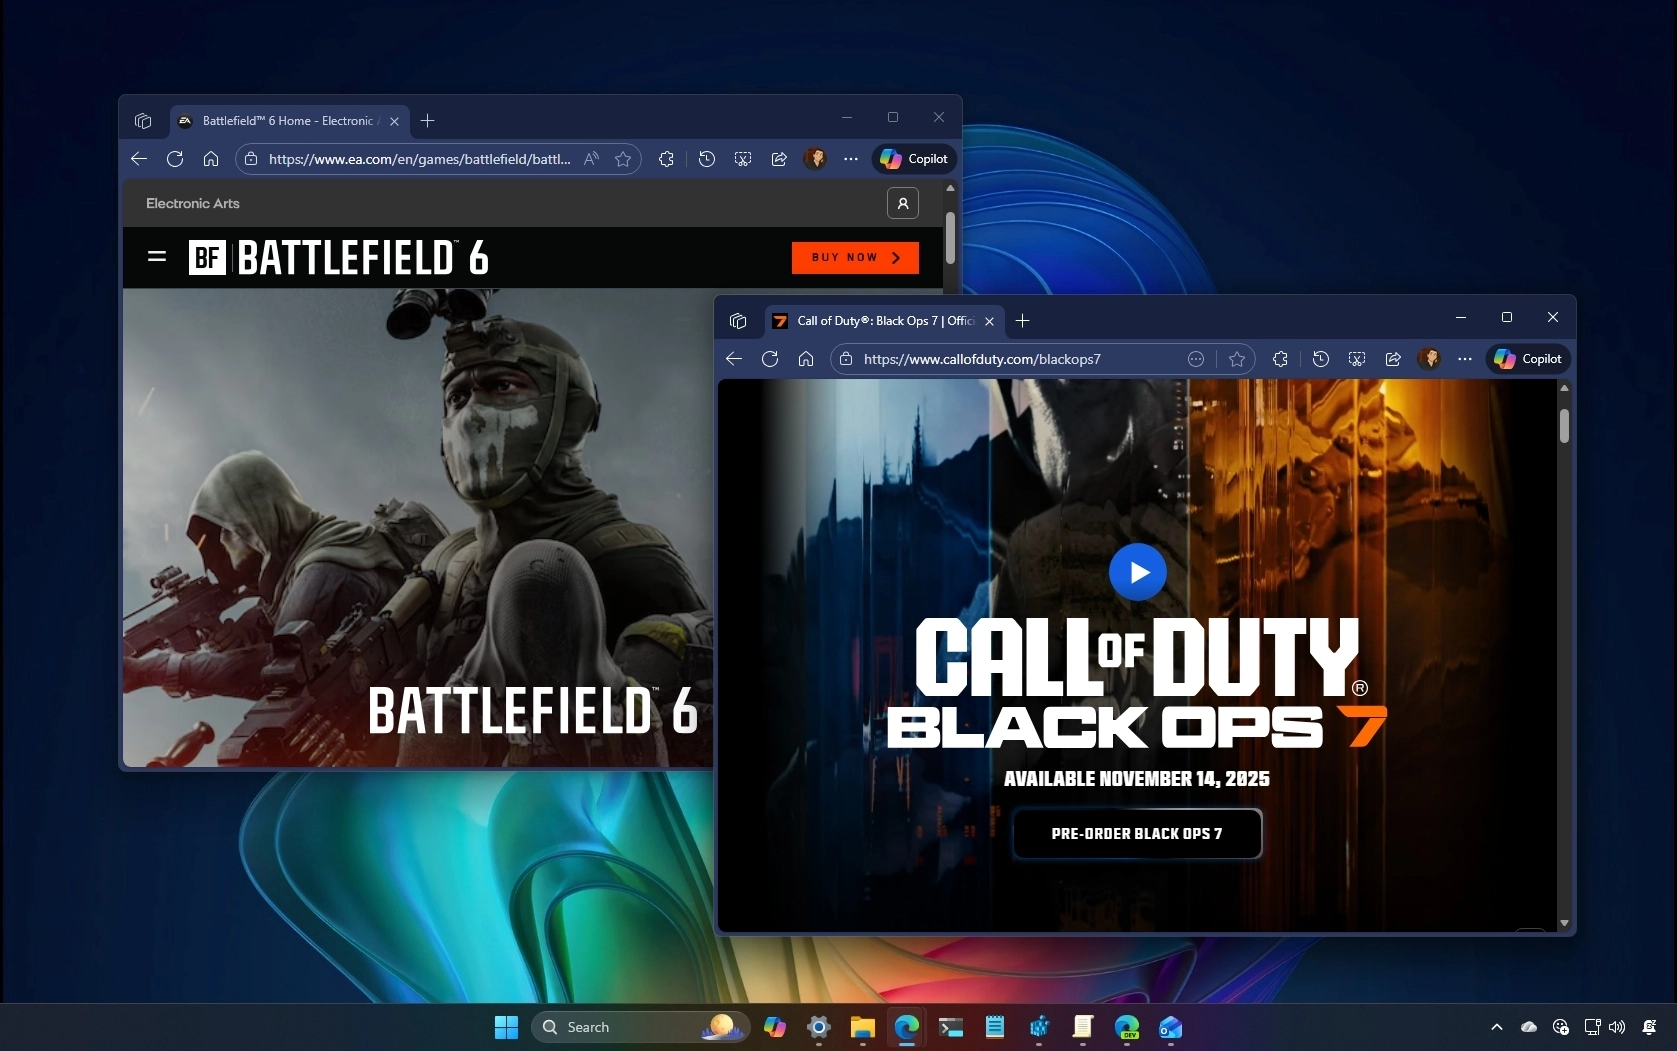
Task: Play the Black Ops 7 trailer video
Action: point(1138,572)
